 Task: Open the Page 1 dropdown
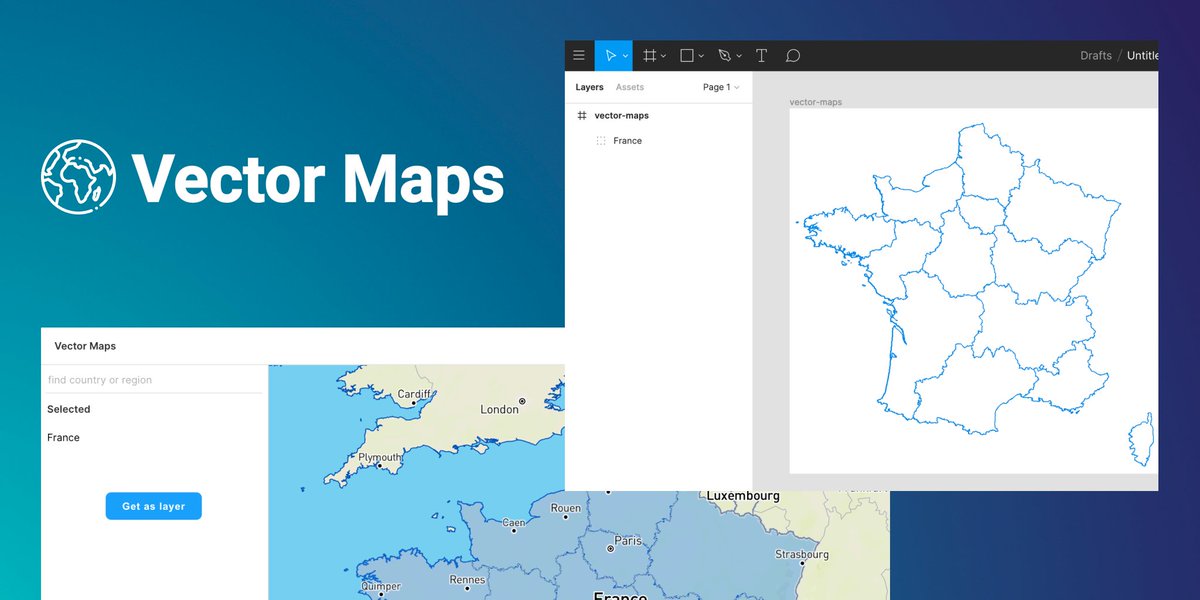coord(719,87)
